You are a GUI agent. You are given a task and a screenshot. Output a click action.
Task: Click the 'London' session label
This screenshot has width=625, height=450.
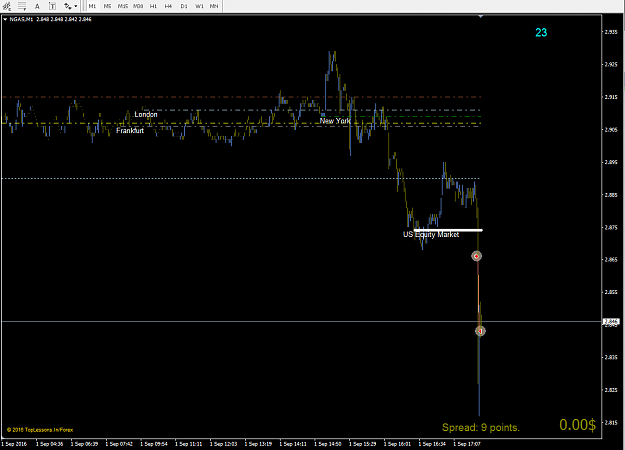(145, 114)
